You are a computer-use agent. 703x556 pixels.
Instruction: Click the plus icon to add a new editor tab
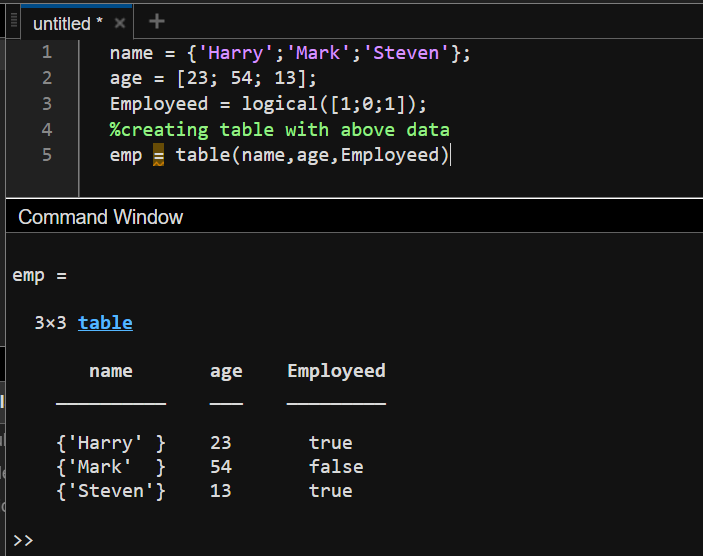[x=157, y=21]
